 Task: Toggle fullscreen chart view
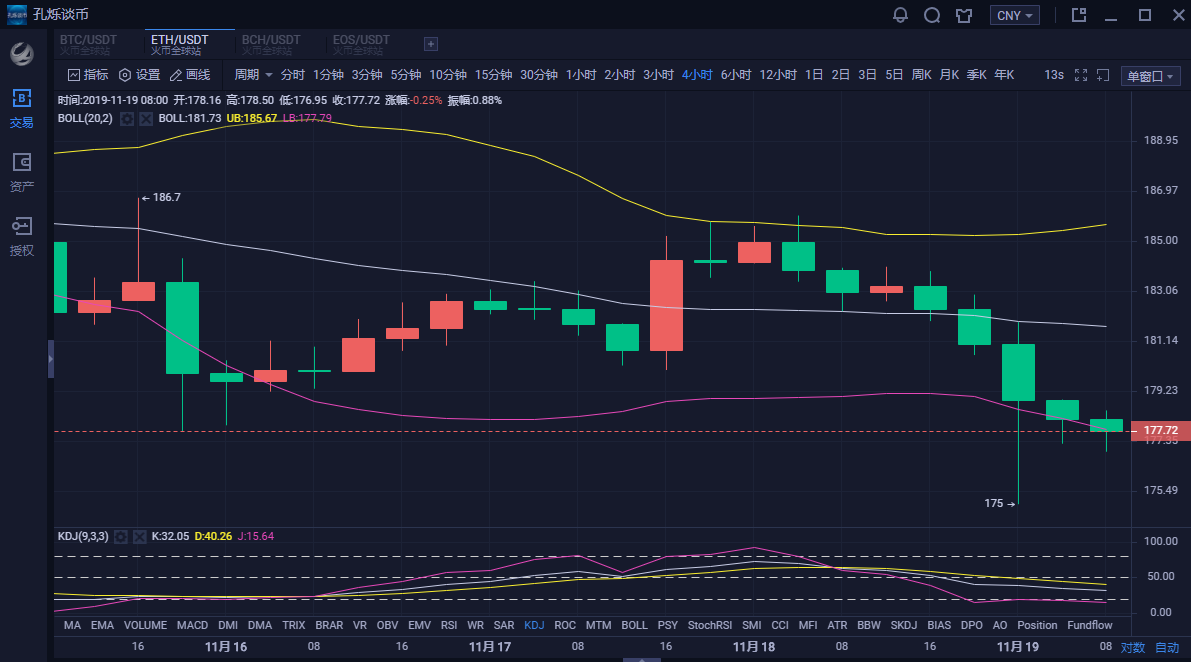tap(1081, 75)
